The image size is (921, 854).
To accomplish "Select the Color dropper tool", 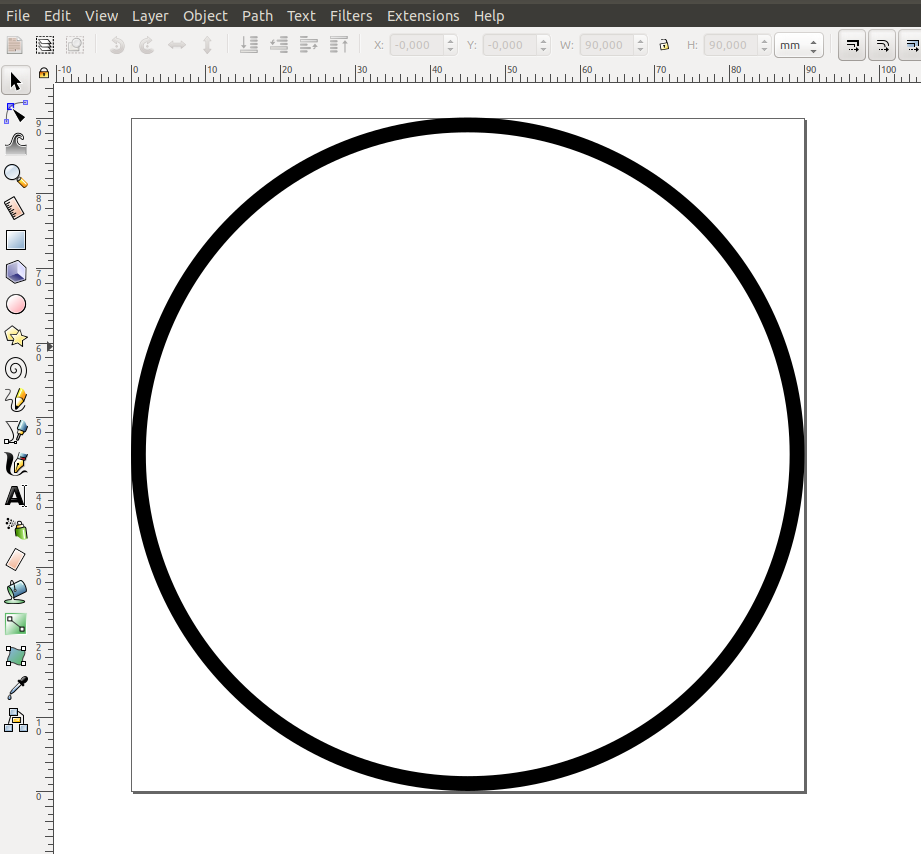I will (x=16, y=688).
